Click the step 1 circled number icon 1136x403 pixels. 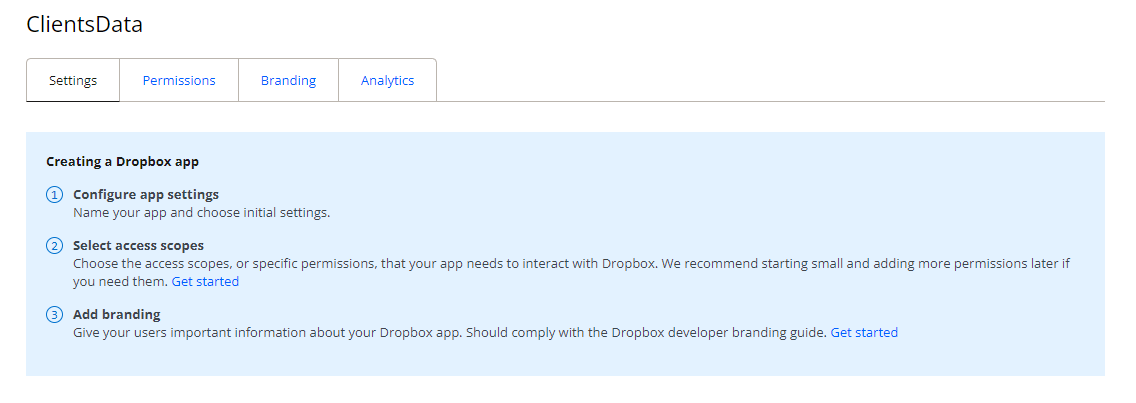(55, 195)
